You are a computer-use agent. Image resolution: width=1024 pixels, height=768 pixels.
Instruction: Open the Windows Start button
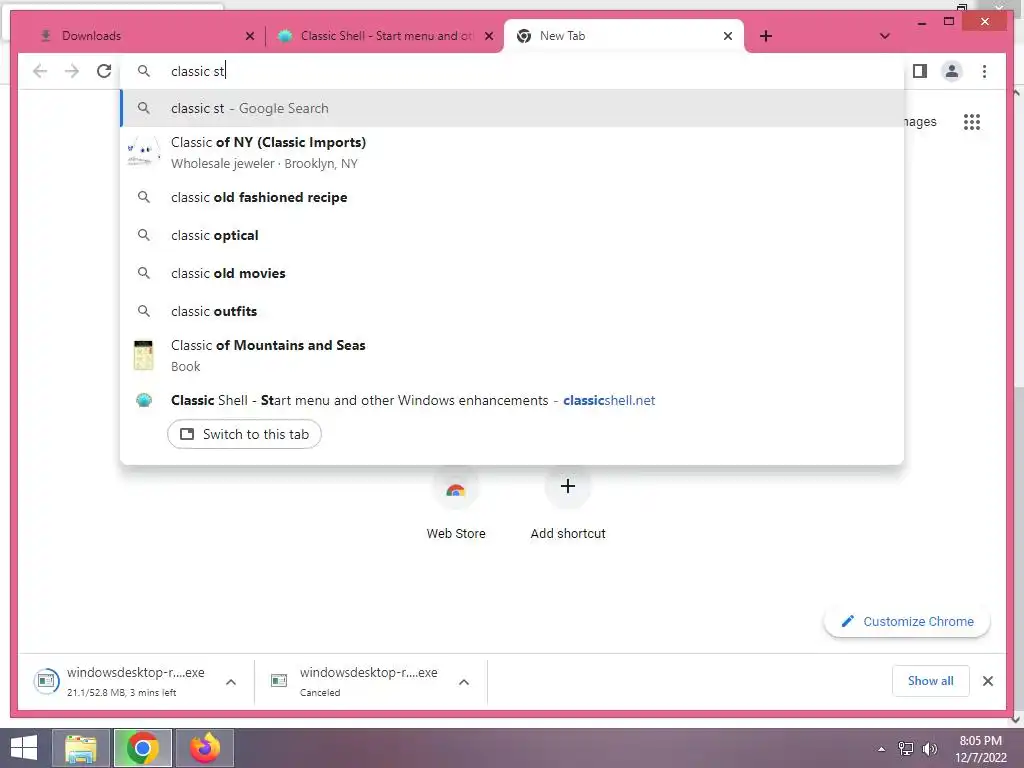click(x=24, y=748)
